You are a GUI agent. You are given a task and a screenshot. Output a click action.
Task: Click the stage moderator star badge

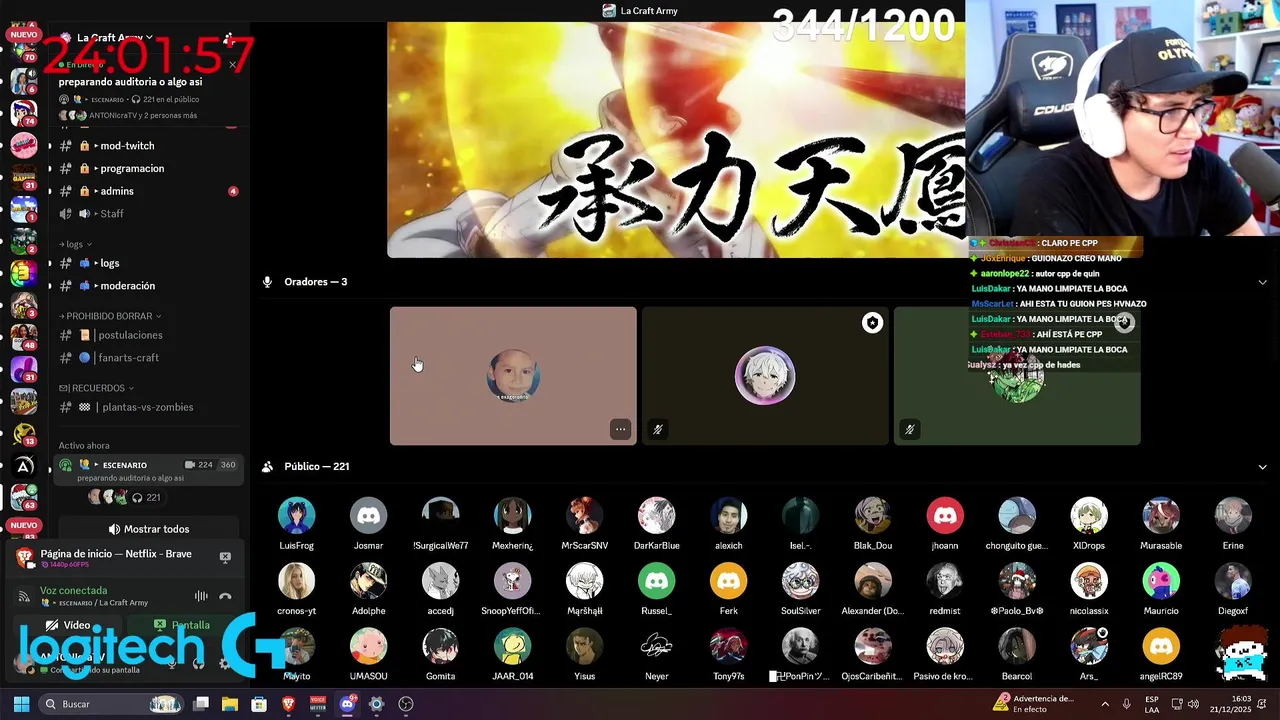click(x=872, y=322)
